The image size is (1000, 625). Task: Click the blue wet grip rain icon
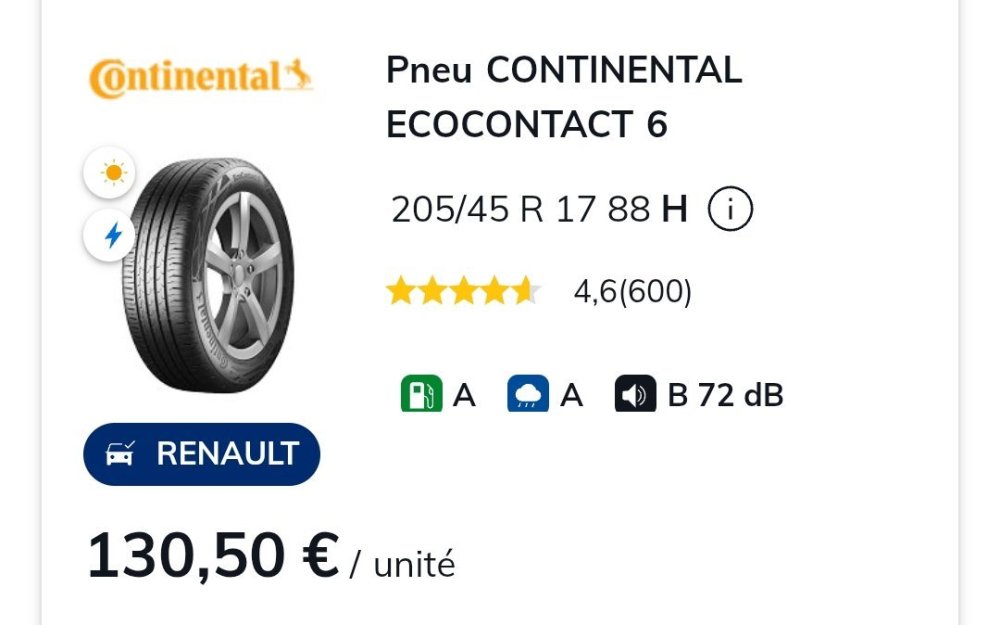[528, 394]
